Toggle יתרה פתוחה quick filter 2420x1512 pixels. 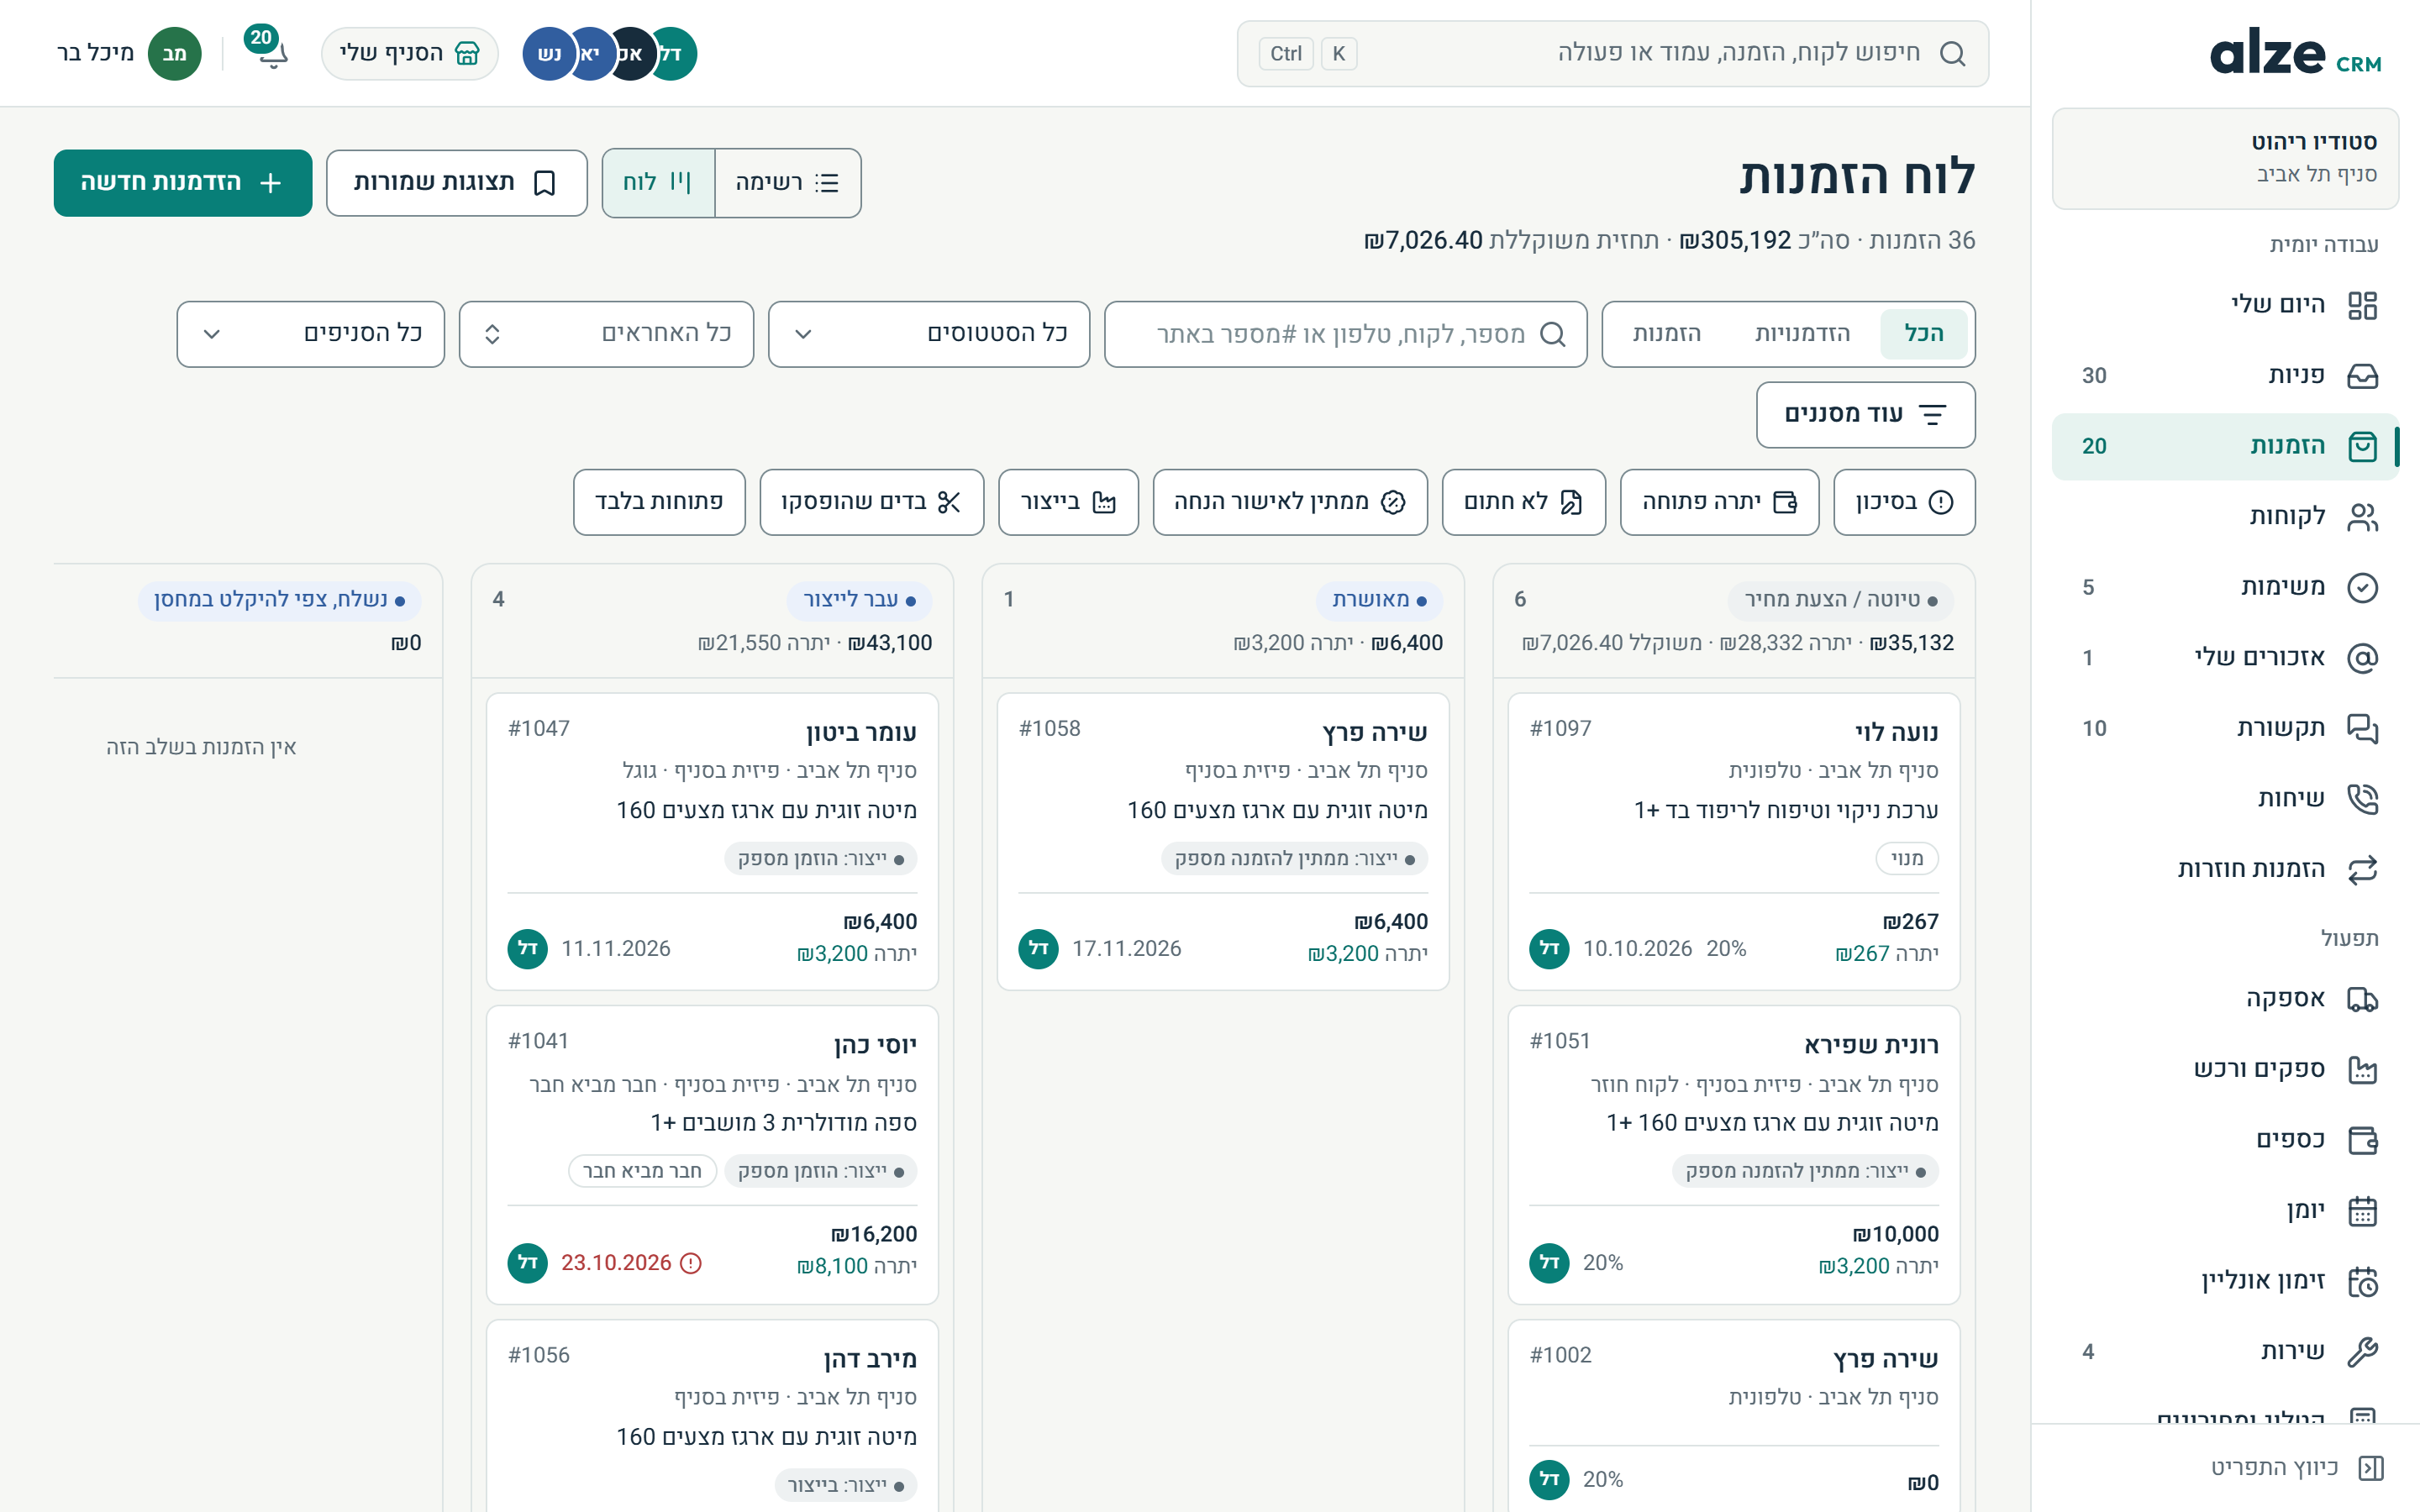1719,502
